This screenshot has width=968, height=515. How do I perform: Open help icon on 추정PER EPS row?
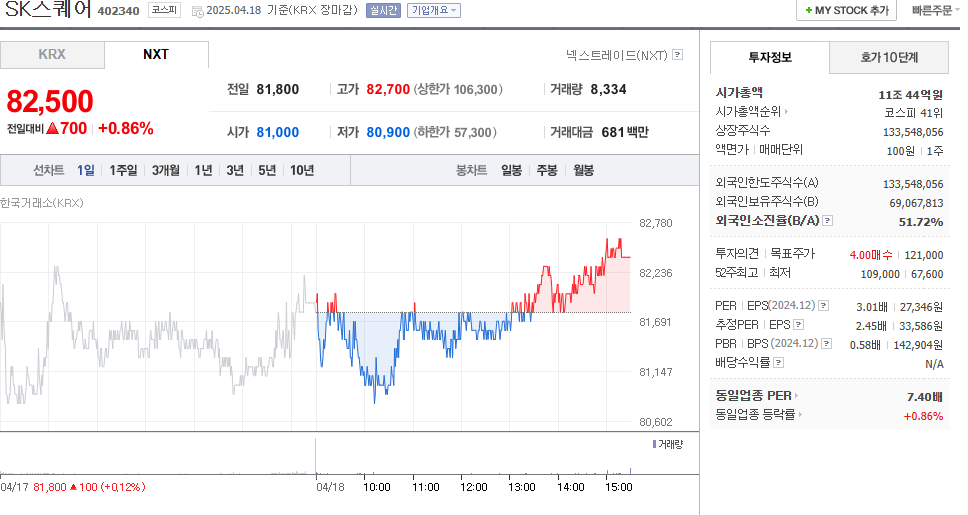click(x=798, y=325)
